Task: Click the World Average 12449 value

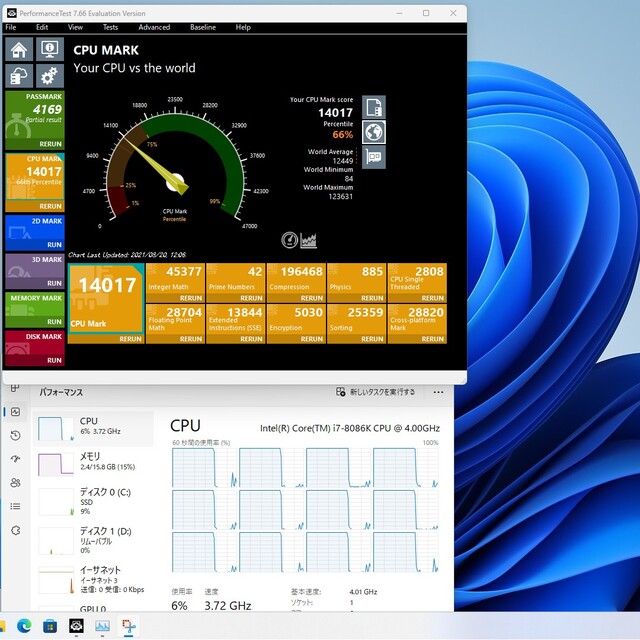Action: click(x=342, y=161)
